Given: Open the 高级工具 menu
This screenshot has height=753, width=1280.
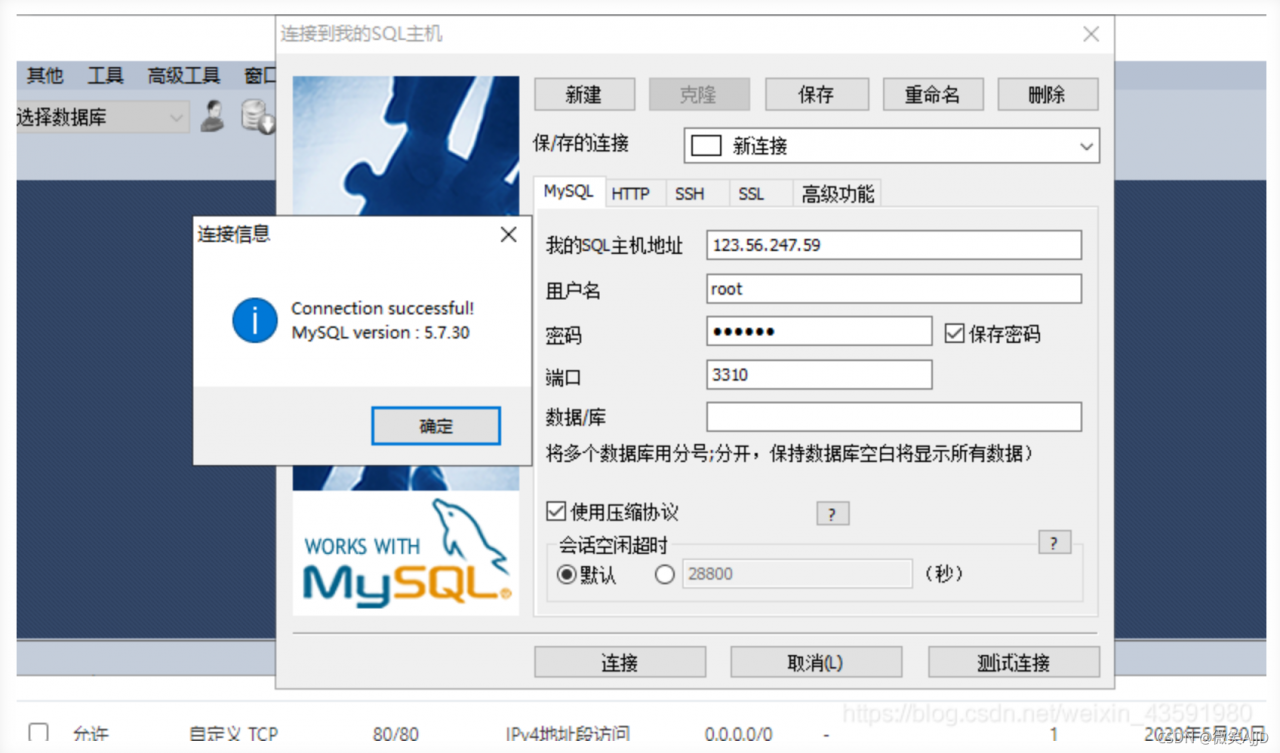Looking at the screenshot, I should pos(183,75).
